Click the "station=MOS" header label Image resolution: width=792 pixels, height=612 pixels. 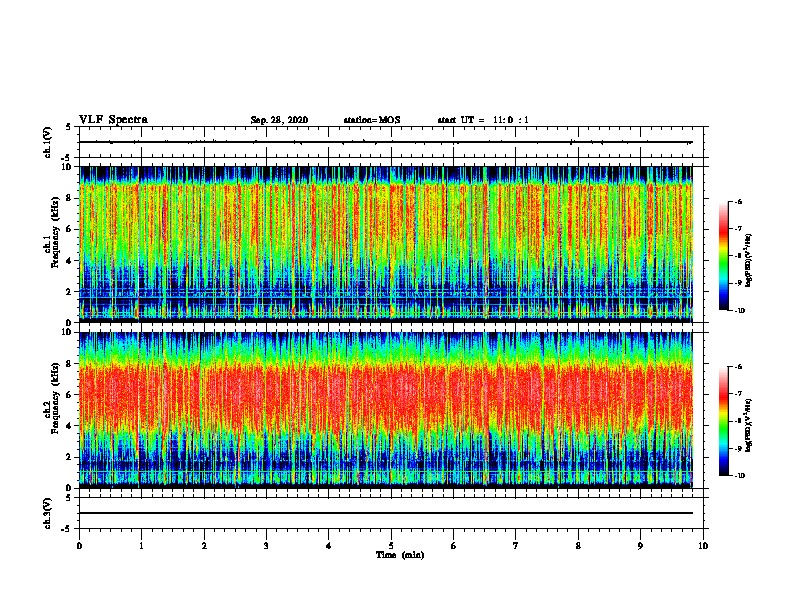(372, 120)
